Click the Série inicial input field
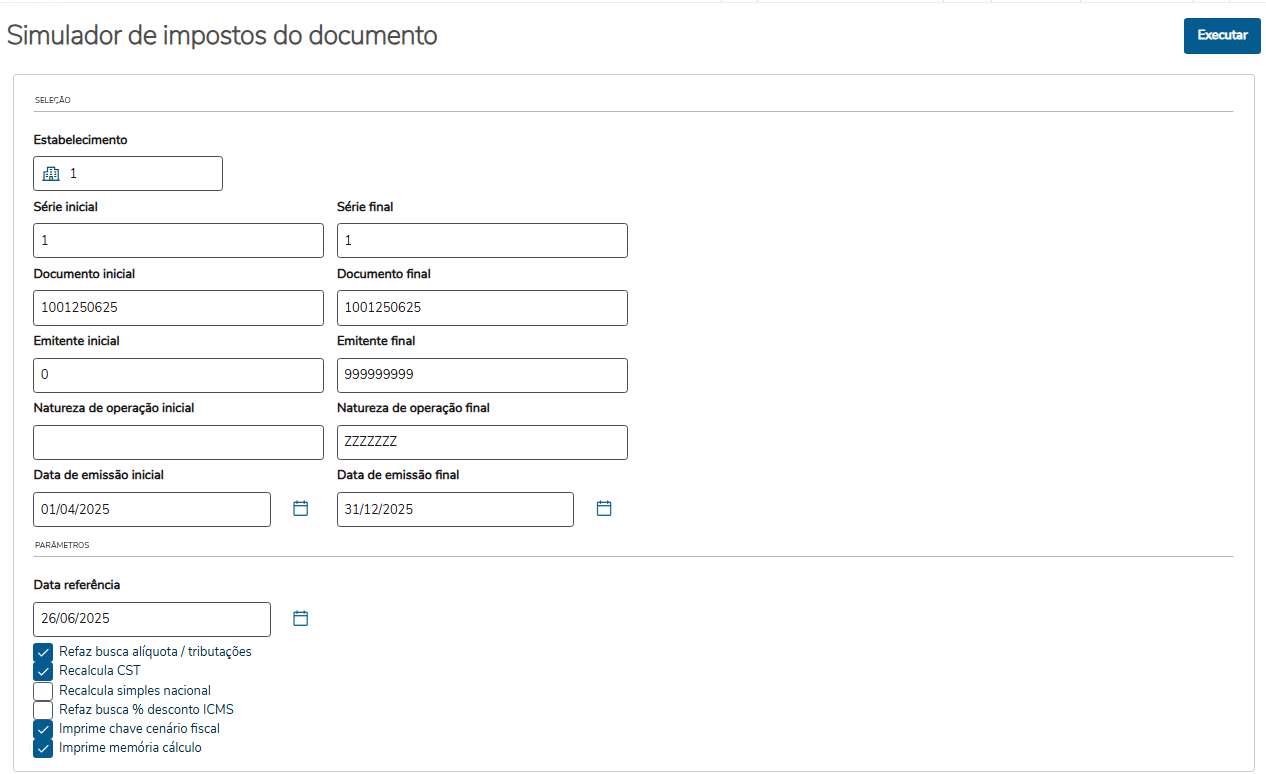 [x=178, y=241]
